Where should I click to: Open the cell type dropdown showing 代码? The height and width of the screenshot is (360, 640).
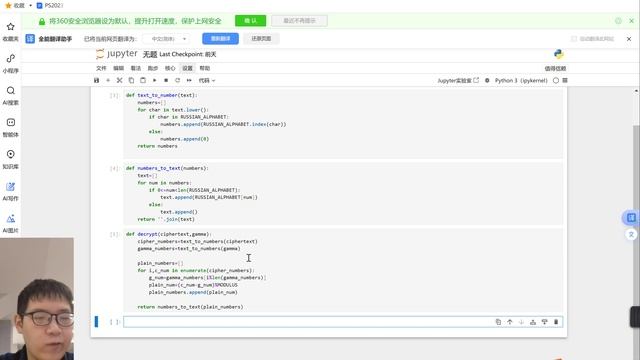tap(207, 80)
